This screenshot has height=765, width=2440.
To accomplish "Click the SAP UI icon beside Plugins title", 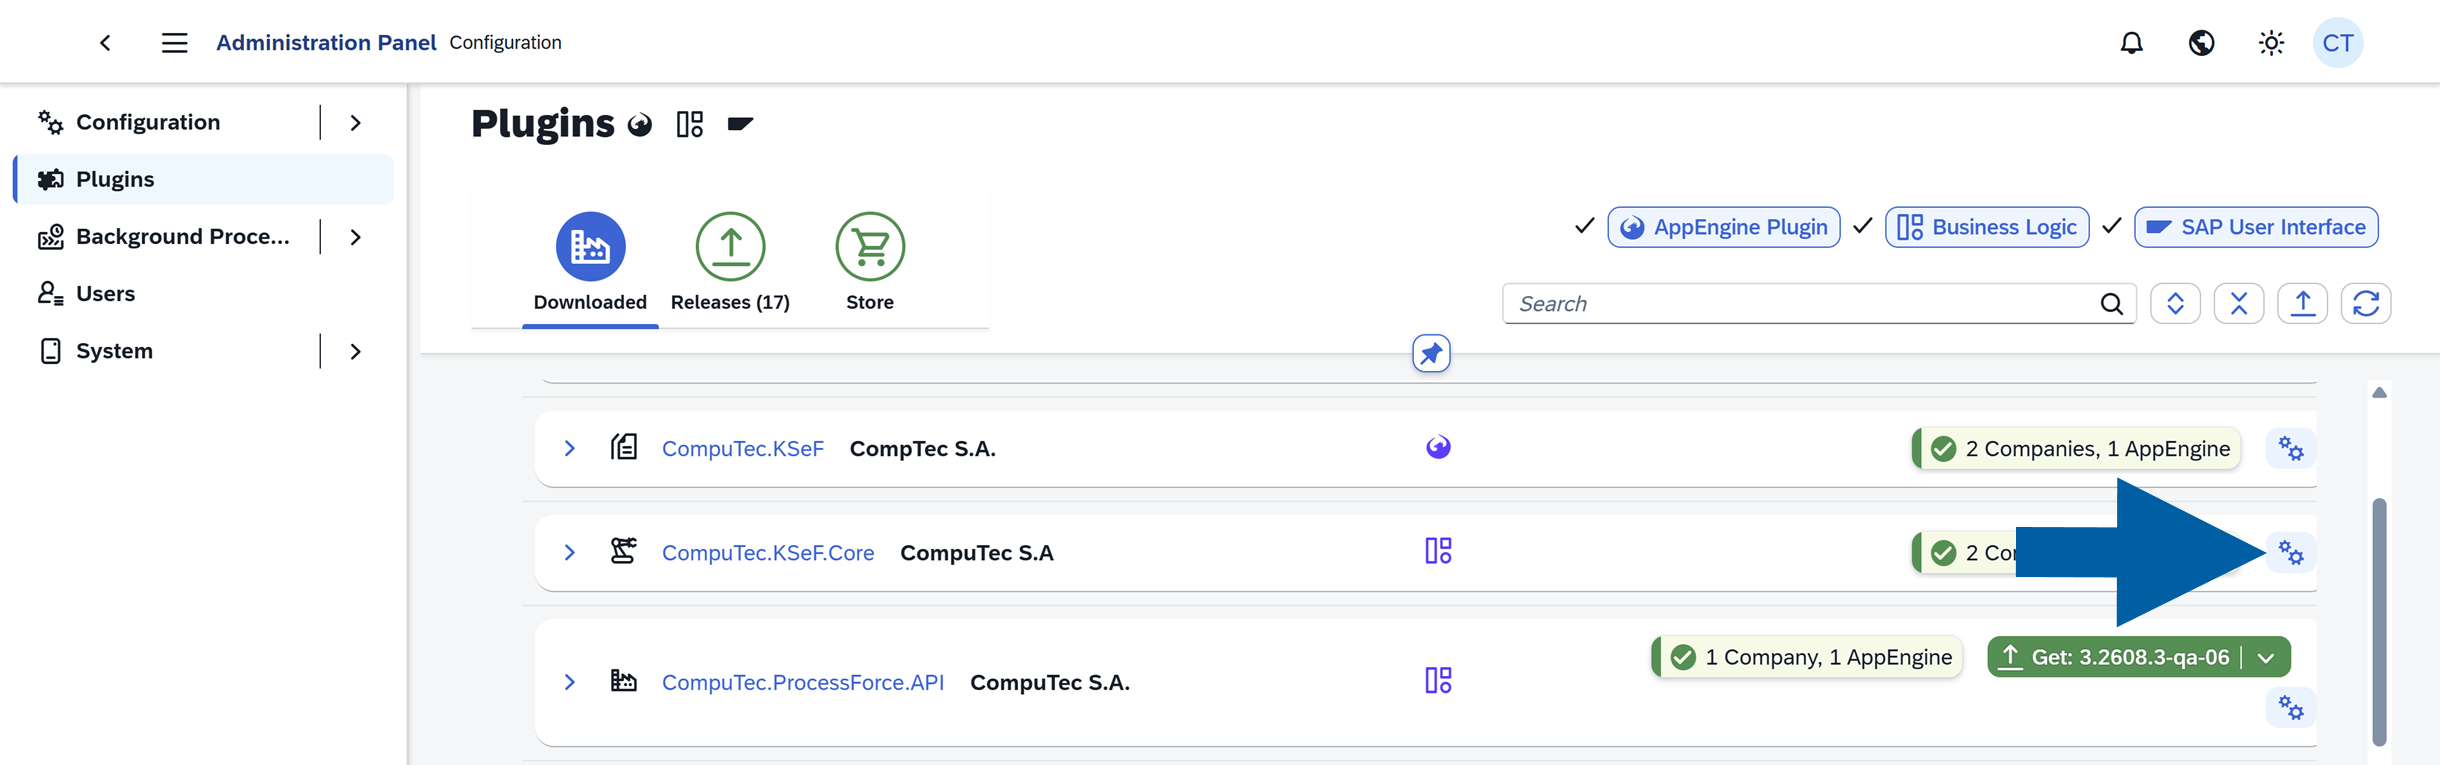I will click(740, 124).
